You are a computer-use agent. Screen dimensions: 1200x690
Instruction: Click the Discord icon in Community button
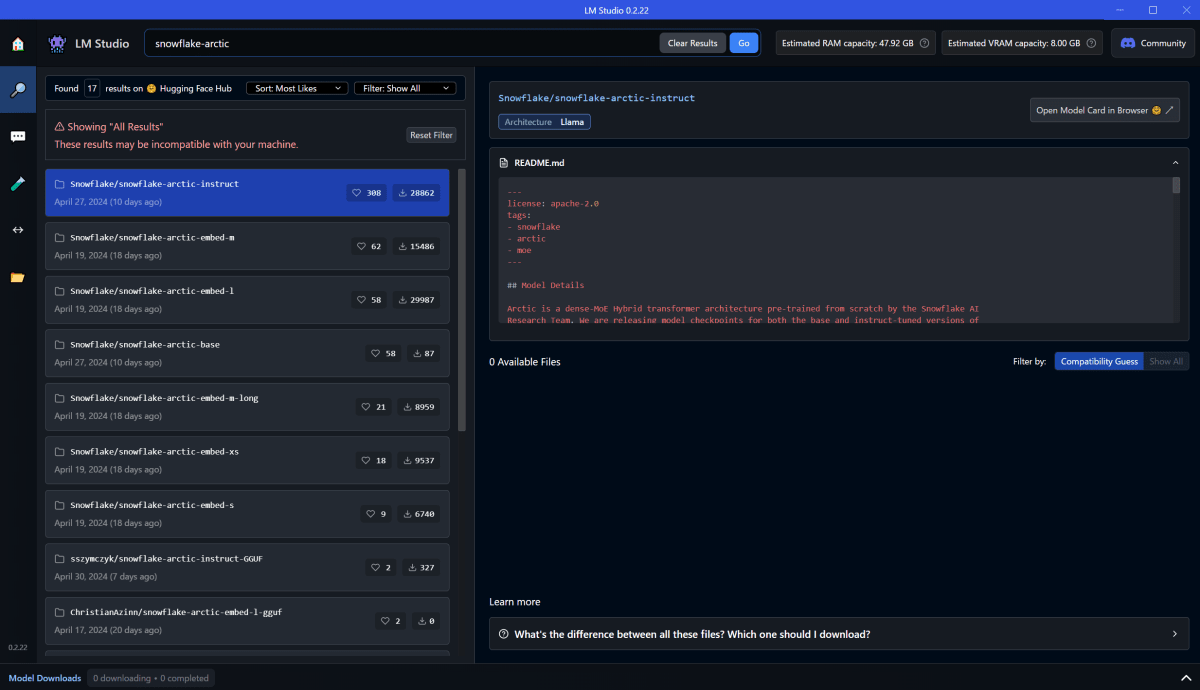[x=1128, y=43]
